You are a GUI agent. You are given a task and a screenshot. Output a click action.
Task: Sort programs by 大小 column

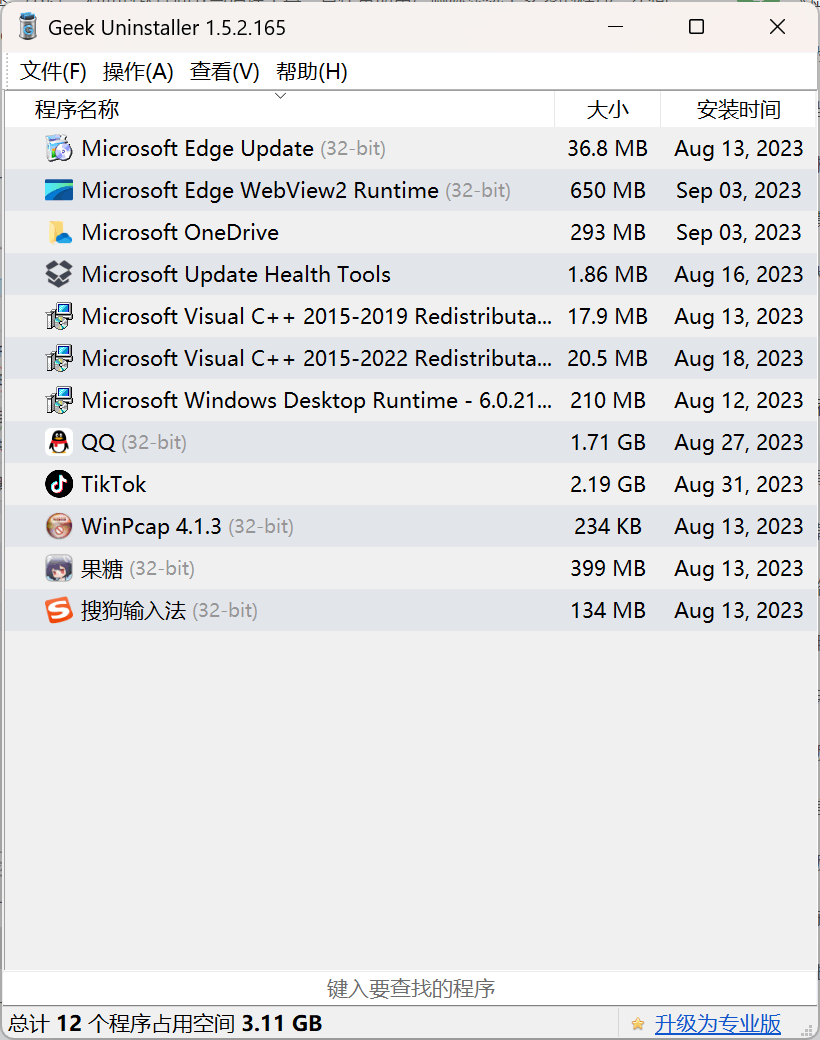608,109
